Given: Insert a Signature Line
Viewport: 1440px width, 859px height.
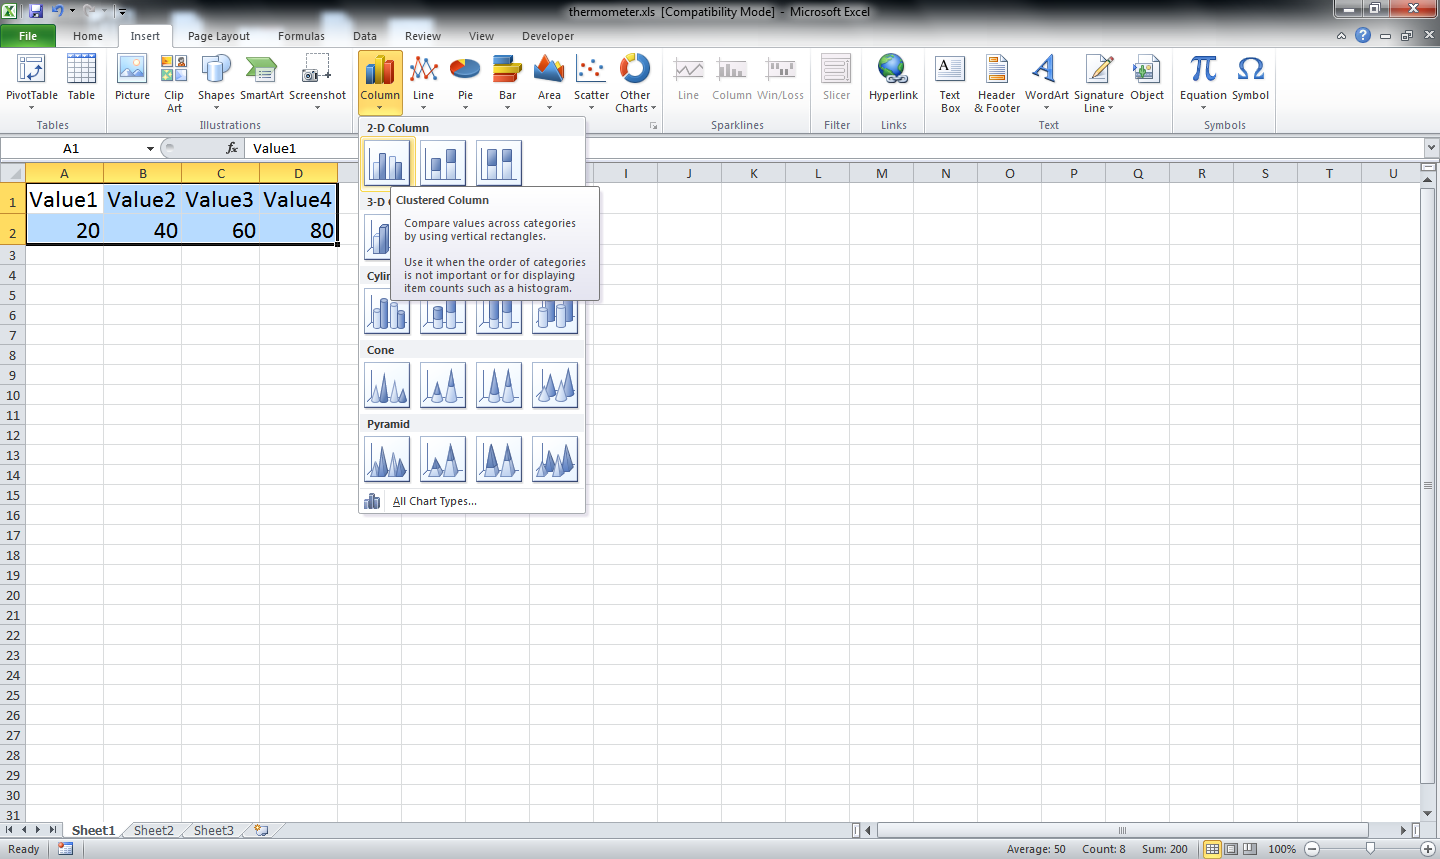Looking at the screenshot, I should 1099,82.
